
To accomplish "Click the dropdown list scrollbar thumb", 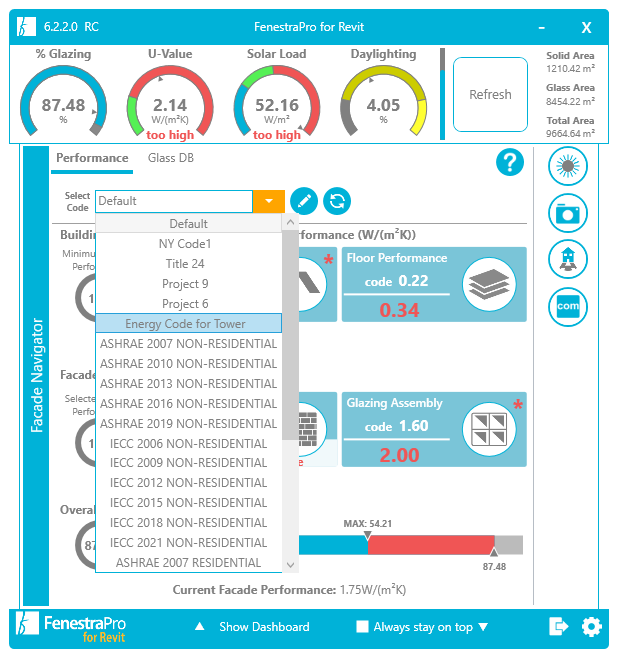I will pos(290,335).
